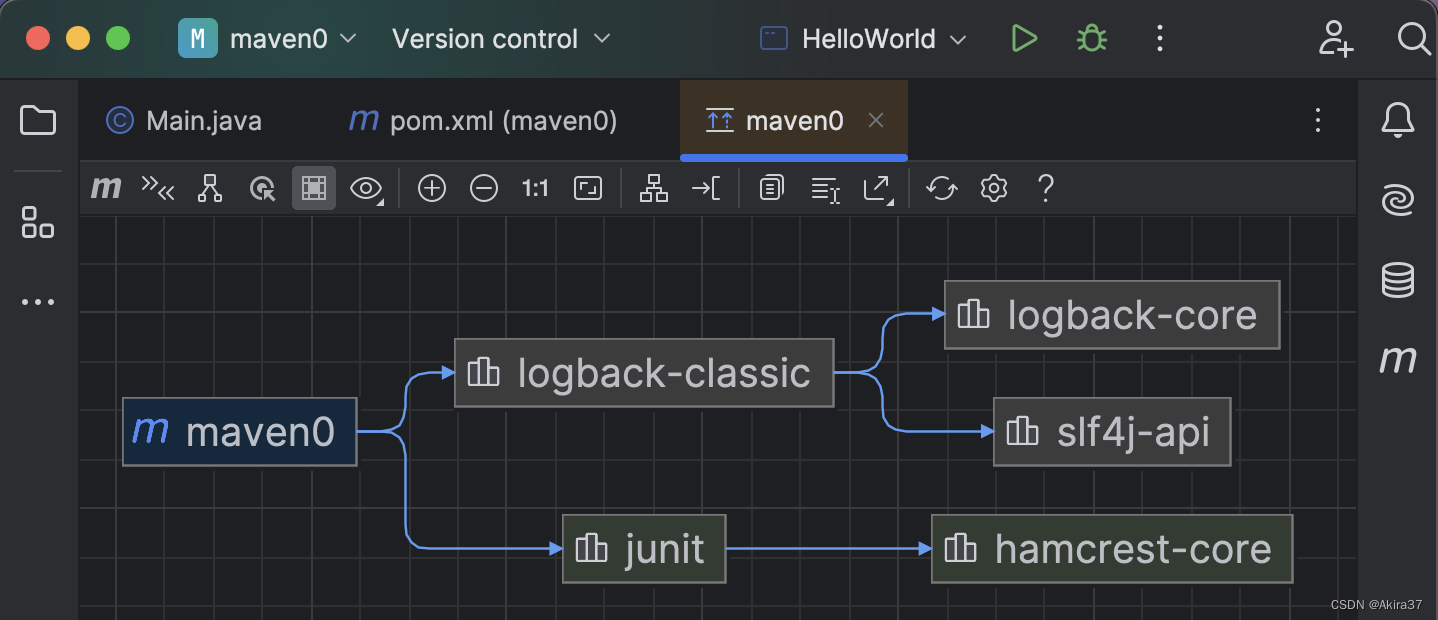Apply current layout icon
Image resolution: width=1438 pixels, height=620 pixels.
click(x=654, y=188)
